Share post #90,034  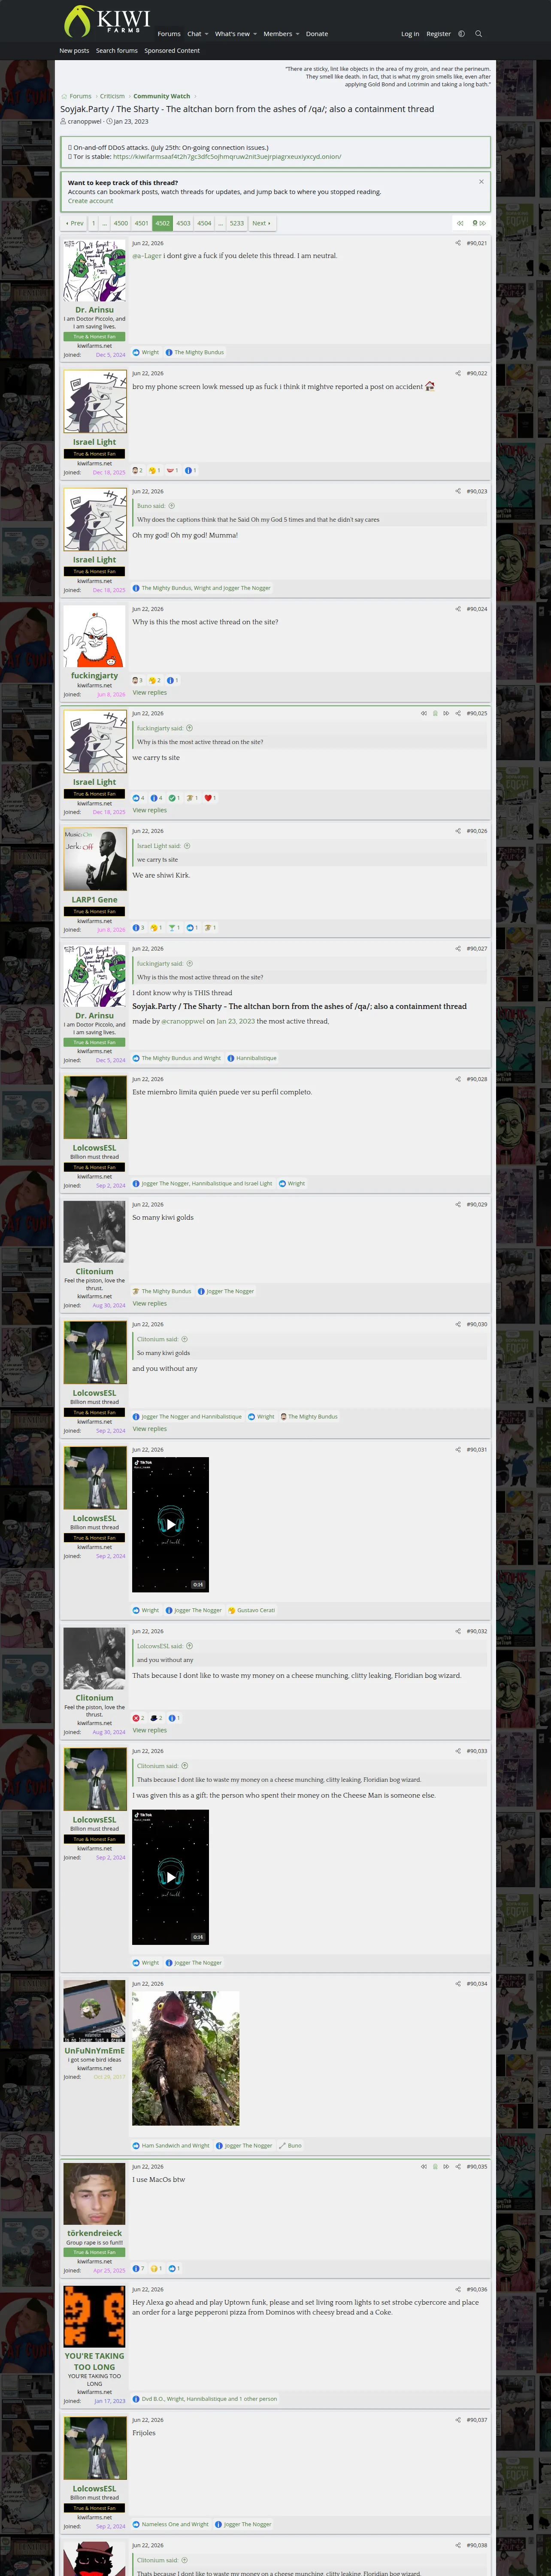pyautogui.click(x=458, y=1983)
